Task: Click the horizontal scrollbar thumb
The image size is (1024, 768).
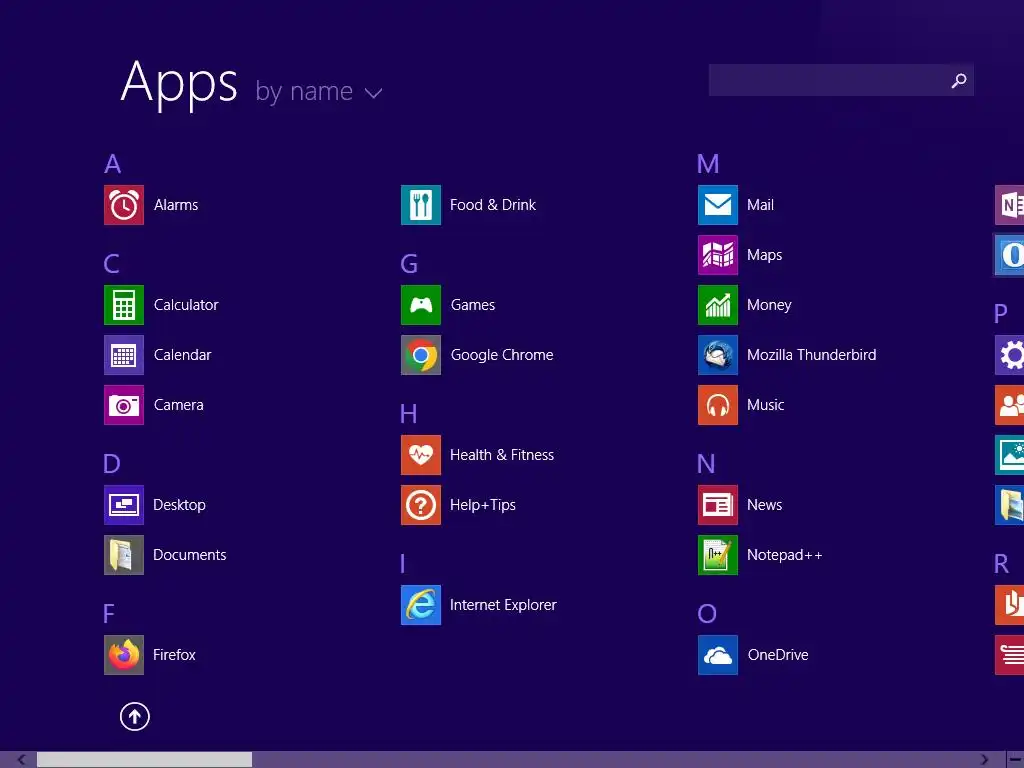Action: click(x=144, y=760)
